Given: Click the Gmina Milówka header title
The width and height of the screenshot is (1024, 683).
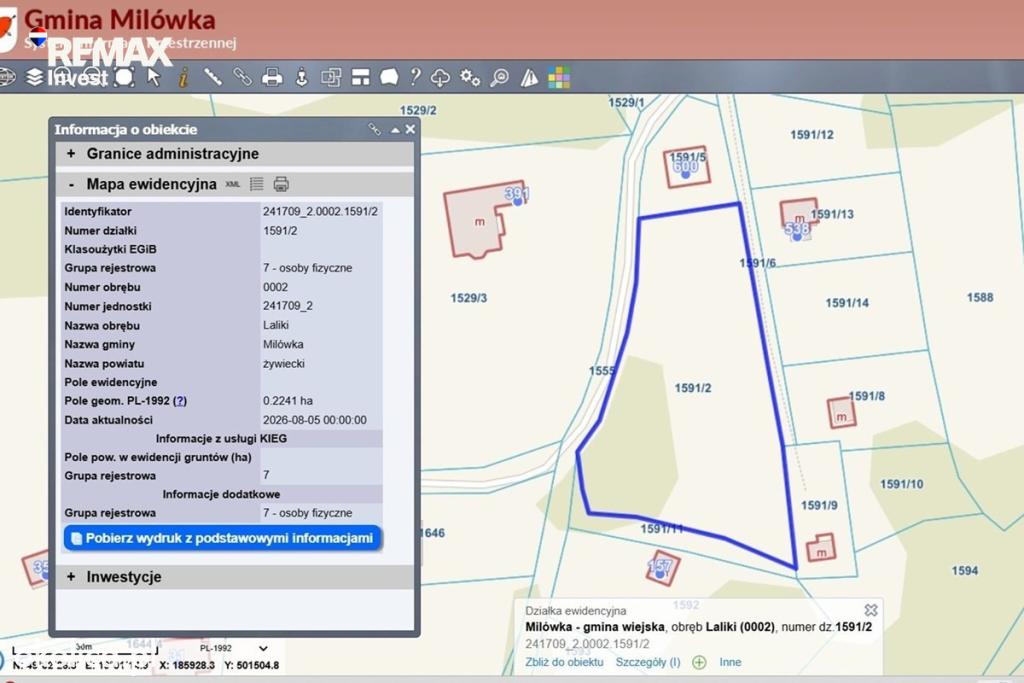Looking at the screenshot, I should coord(120,20).
